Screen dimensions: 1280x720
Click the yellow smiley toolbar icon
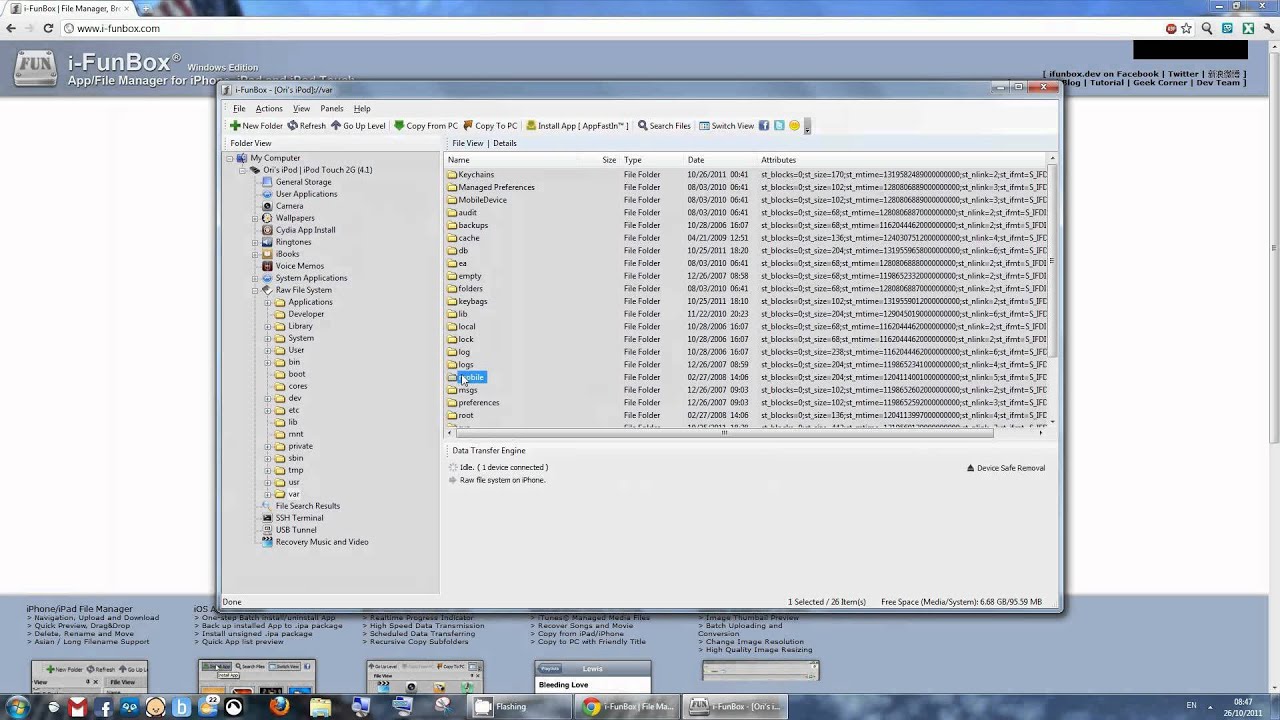pos(794,126)
